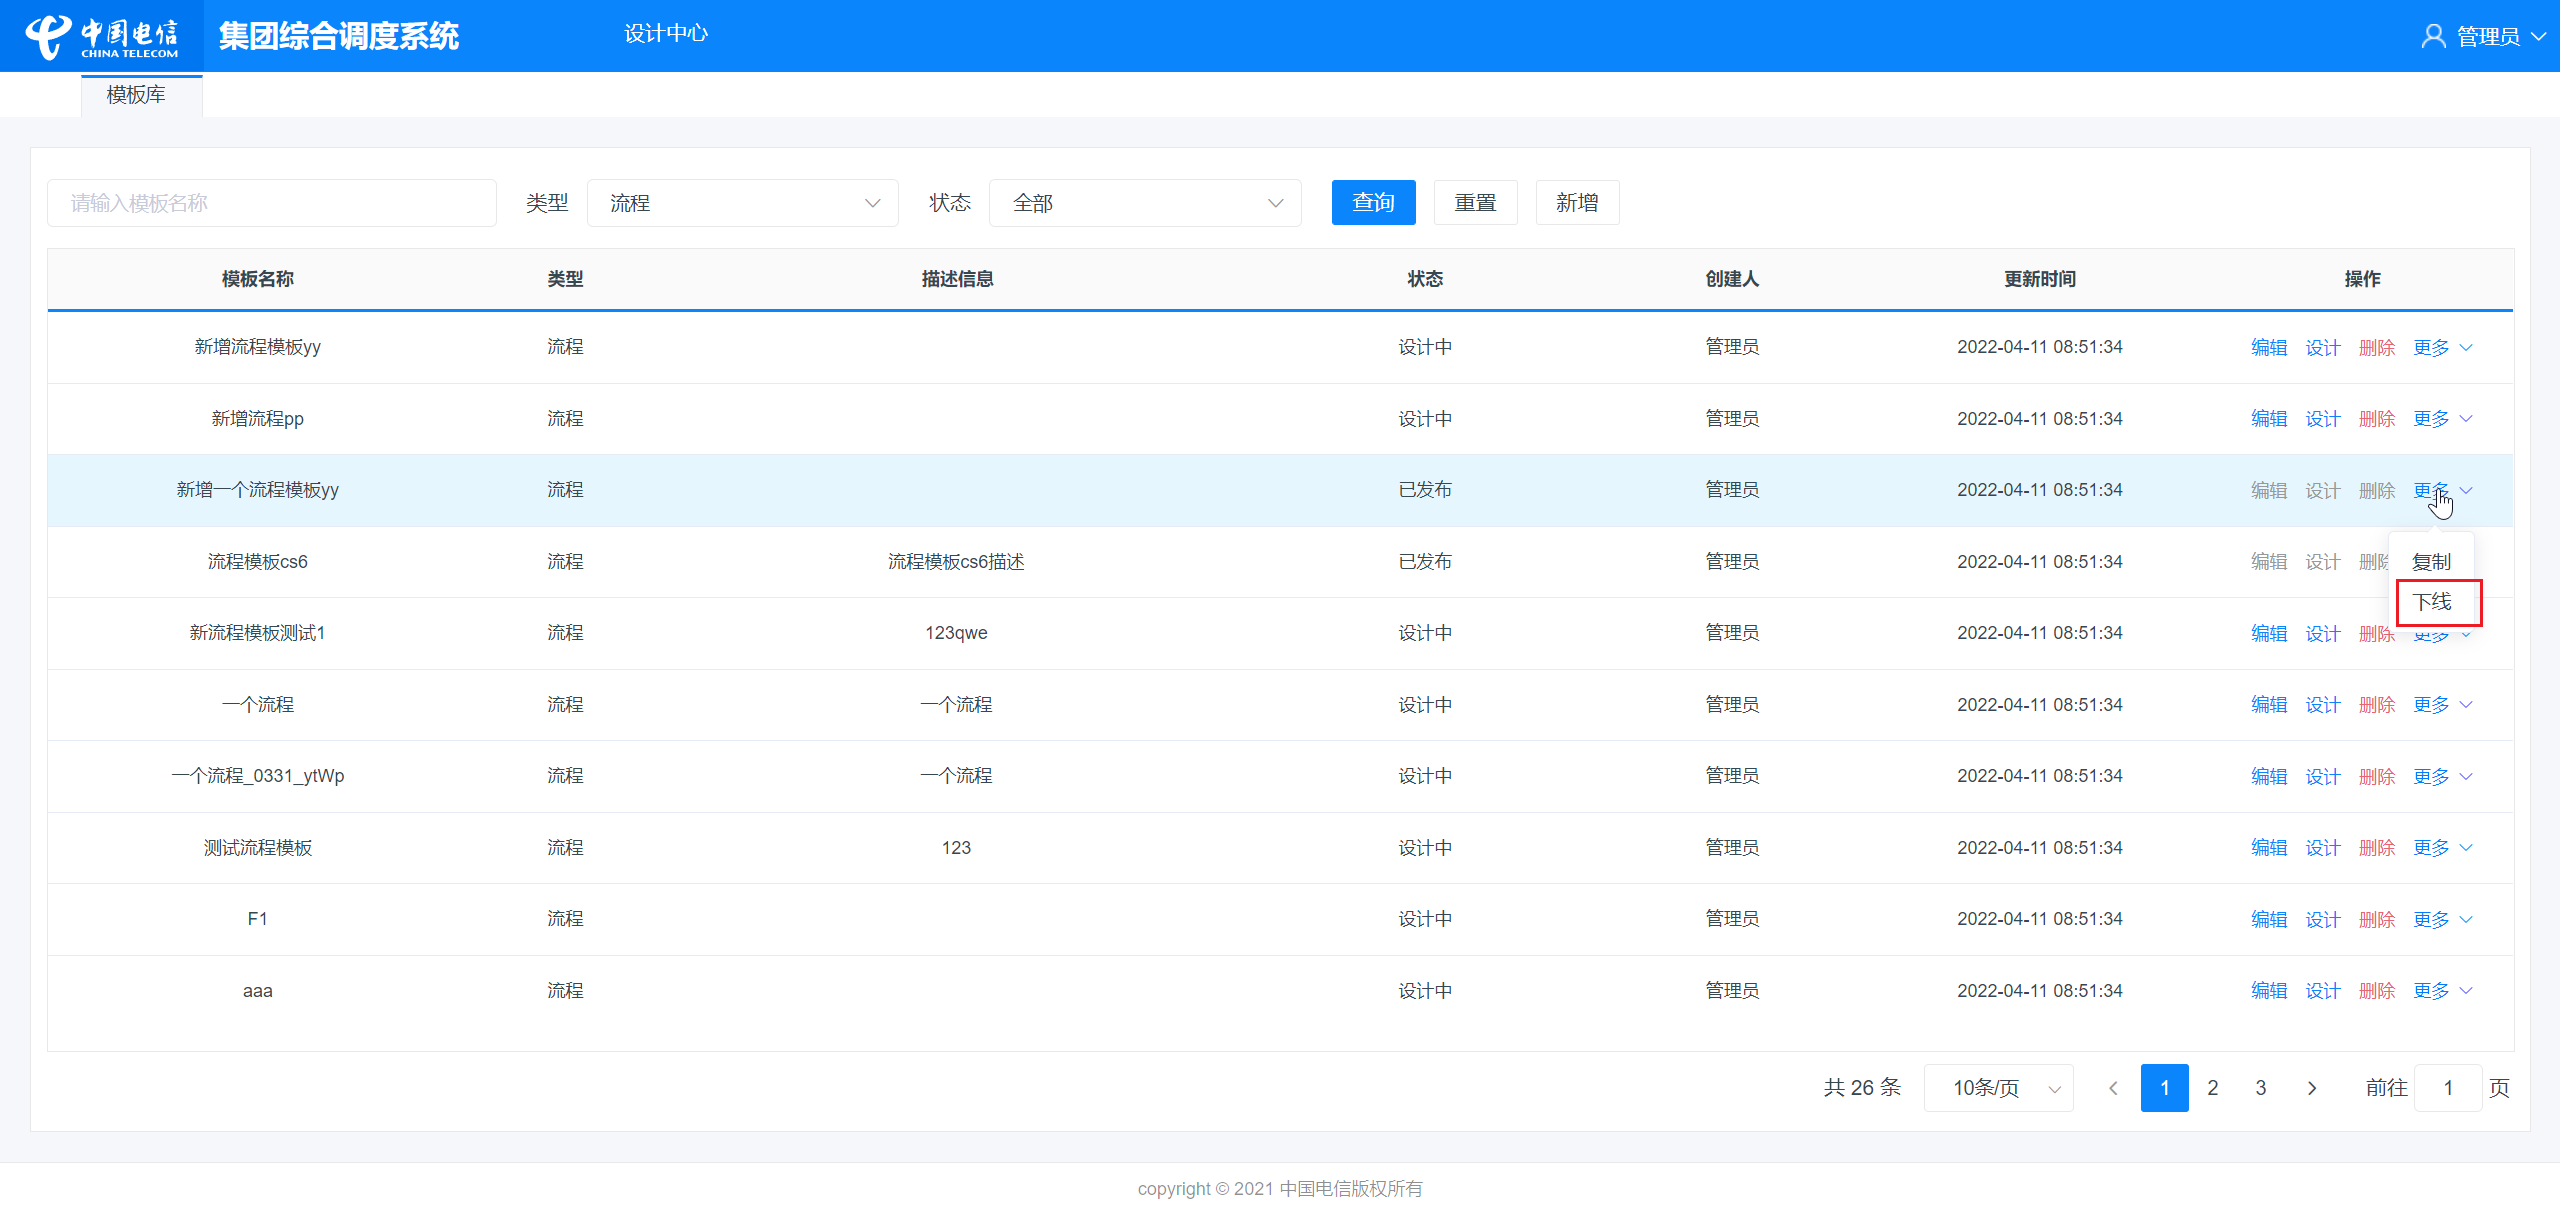Choose 复制 from the open menu
2560x1211 pixels.
(2431, 562)
